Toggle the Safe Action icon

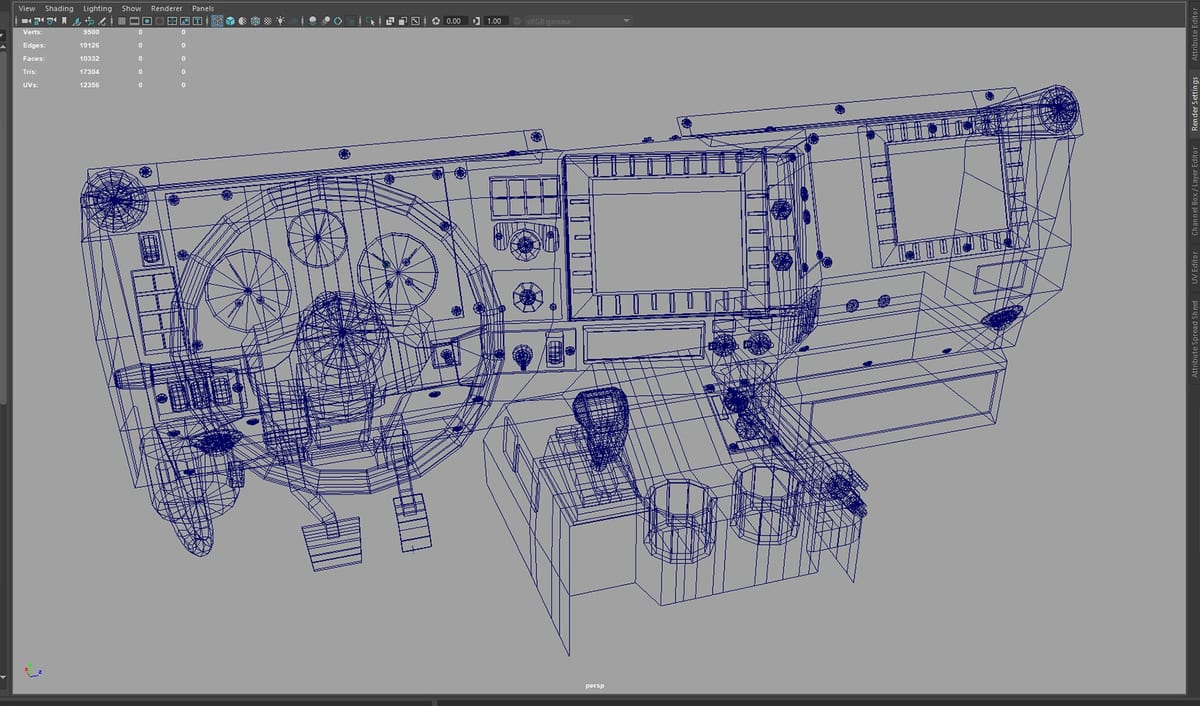click(x=185, y=21)
